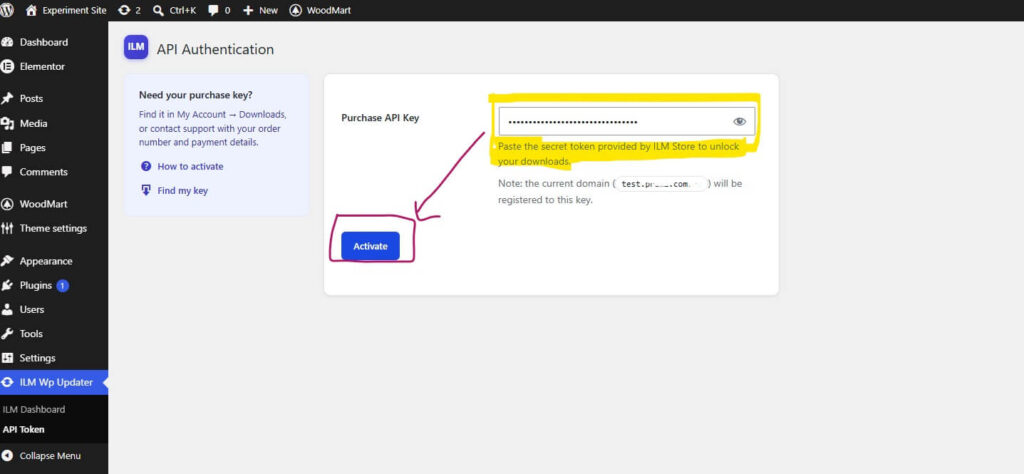This screenshot has height=474, width=1024.
Task: Click the Plugins plug icon
Action: click(7, 285)
